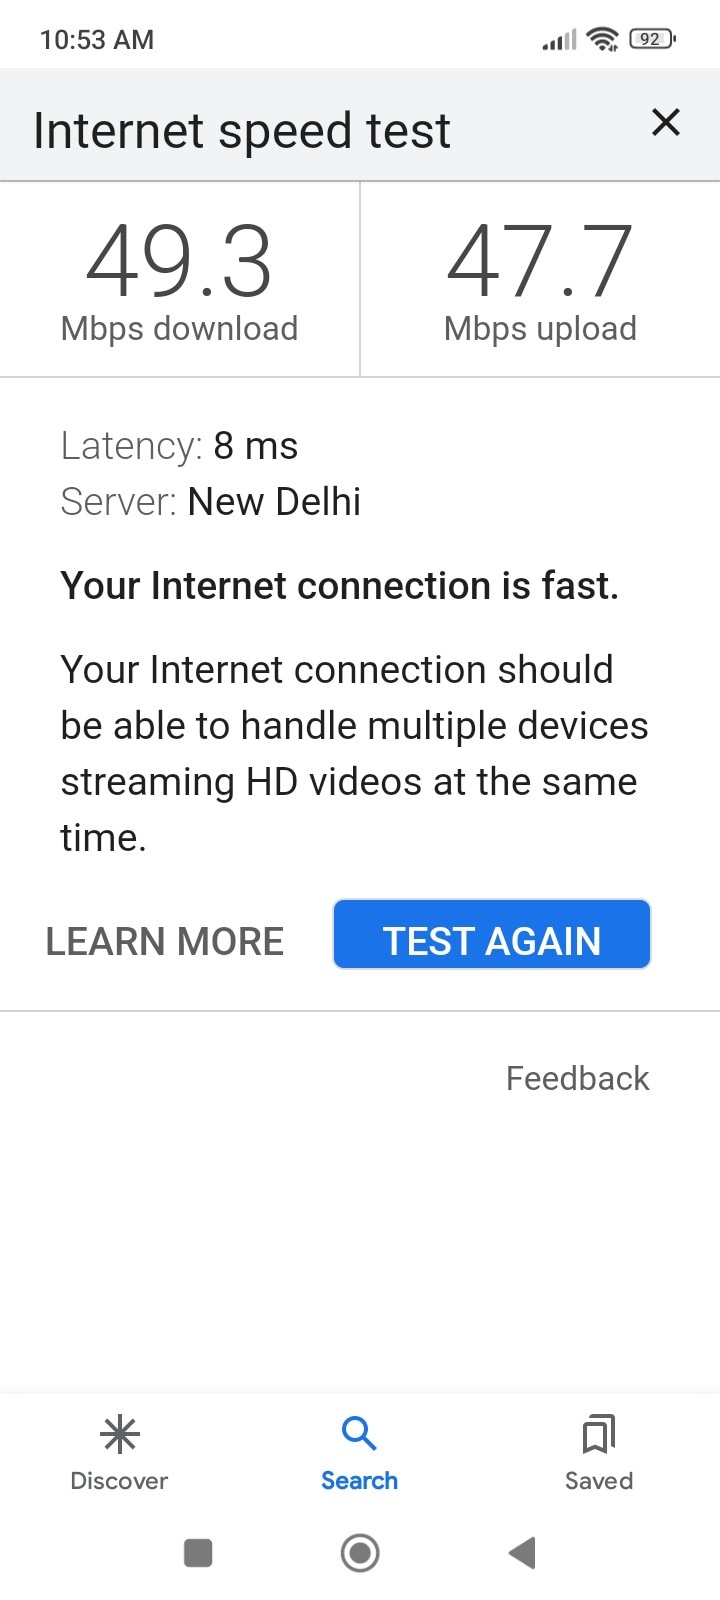Tap the 10:53 AM status bar clock
The width and height of the screenshot is (720, 1600).
97,40
